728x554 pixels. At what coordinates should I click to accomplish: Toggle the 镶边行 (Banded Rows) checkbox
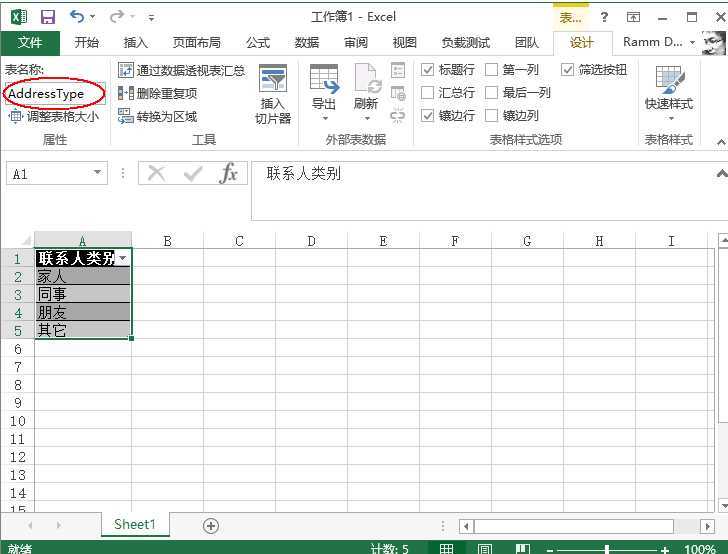427,115
